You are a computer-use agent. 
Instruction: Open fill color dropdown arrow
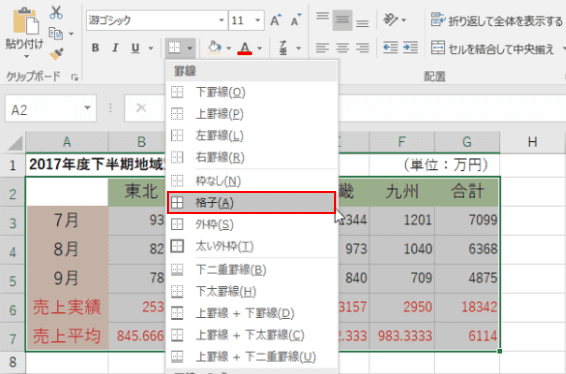tap(228, 48)
